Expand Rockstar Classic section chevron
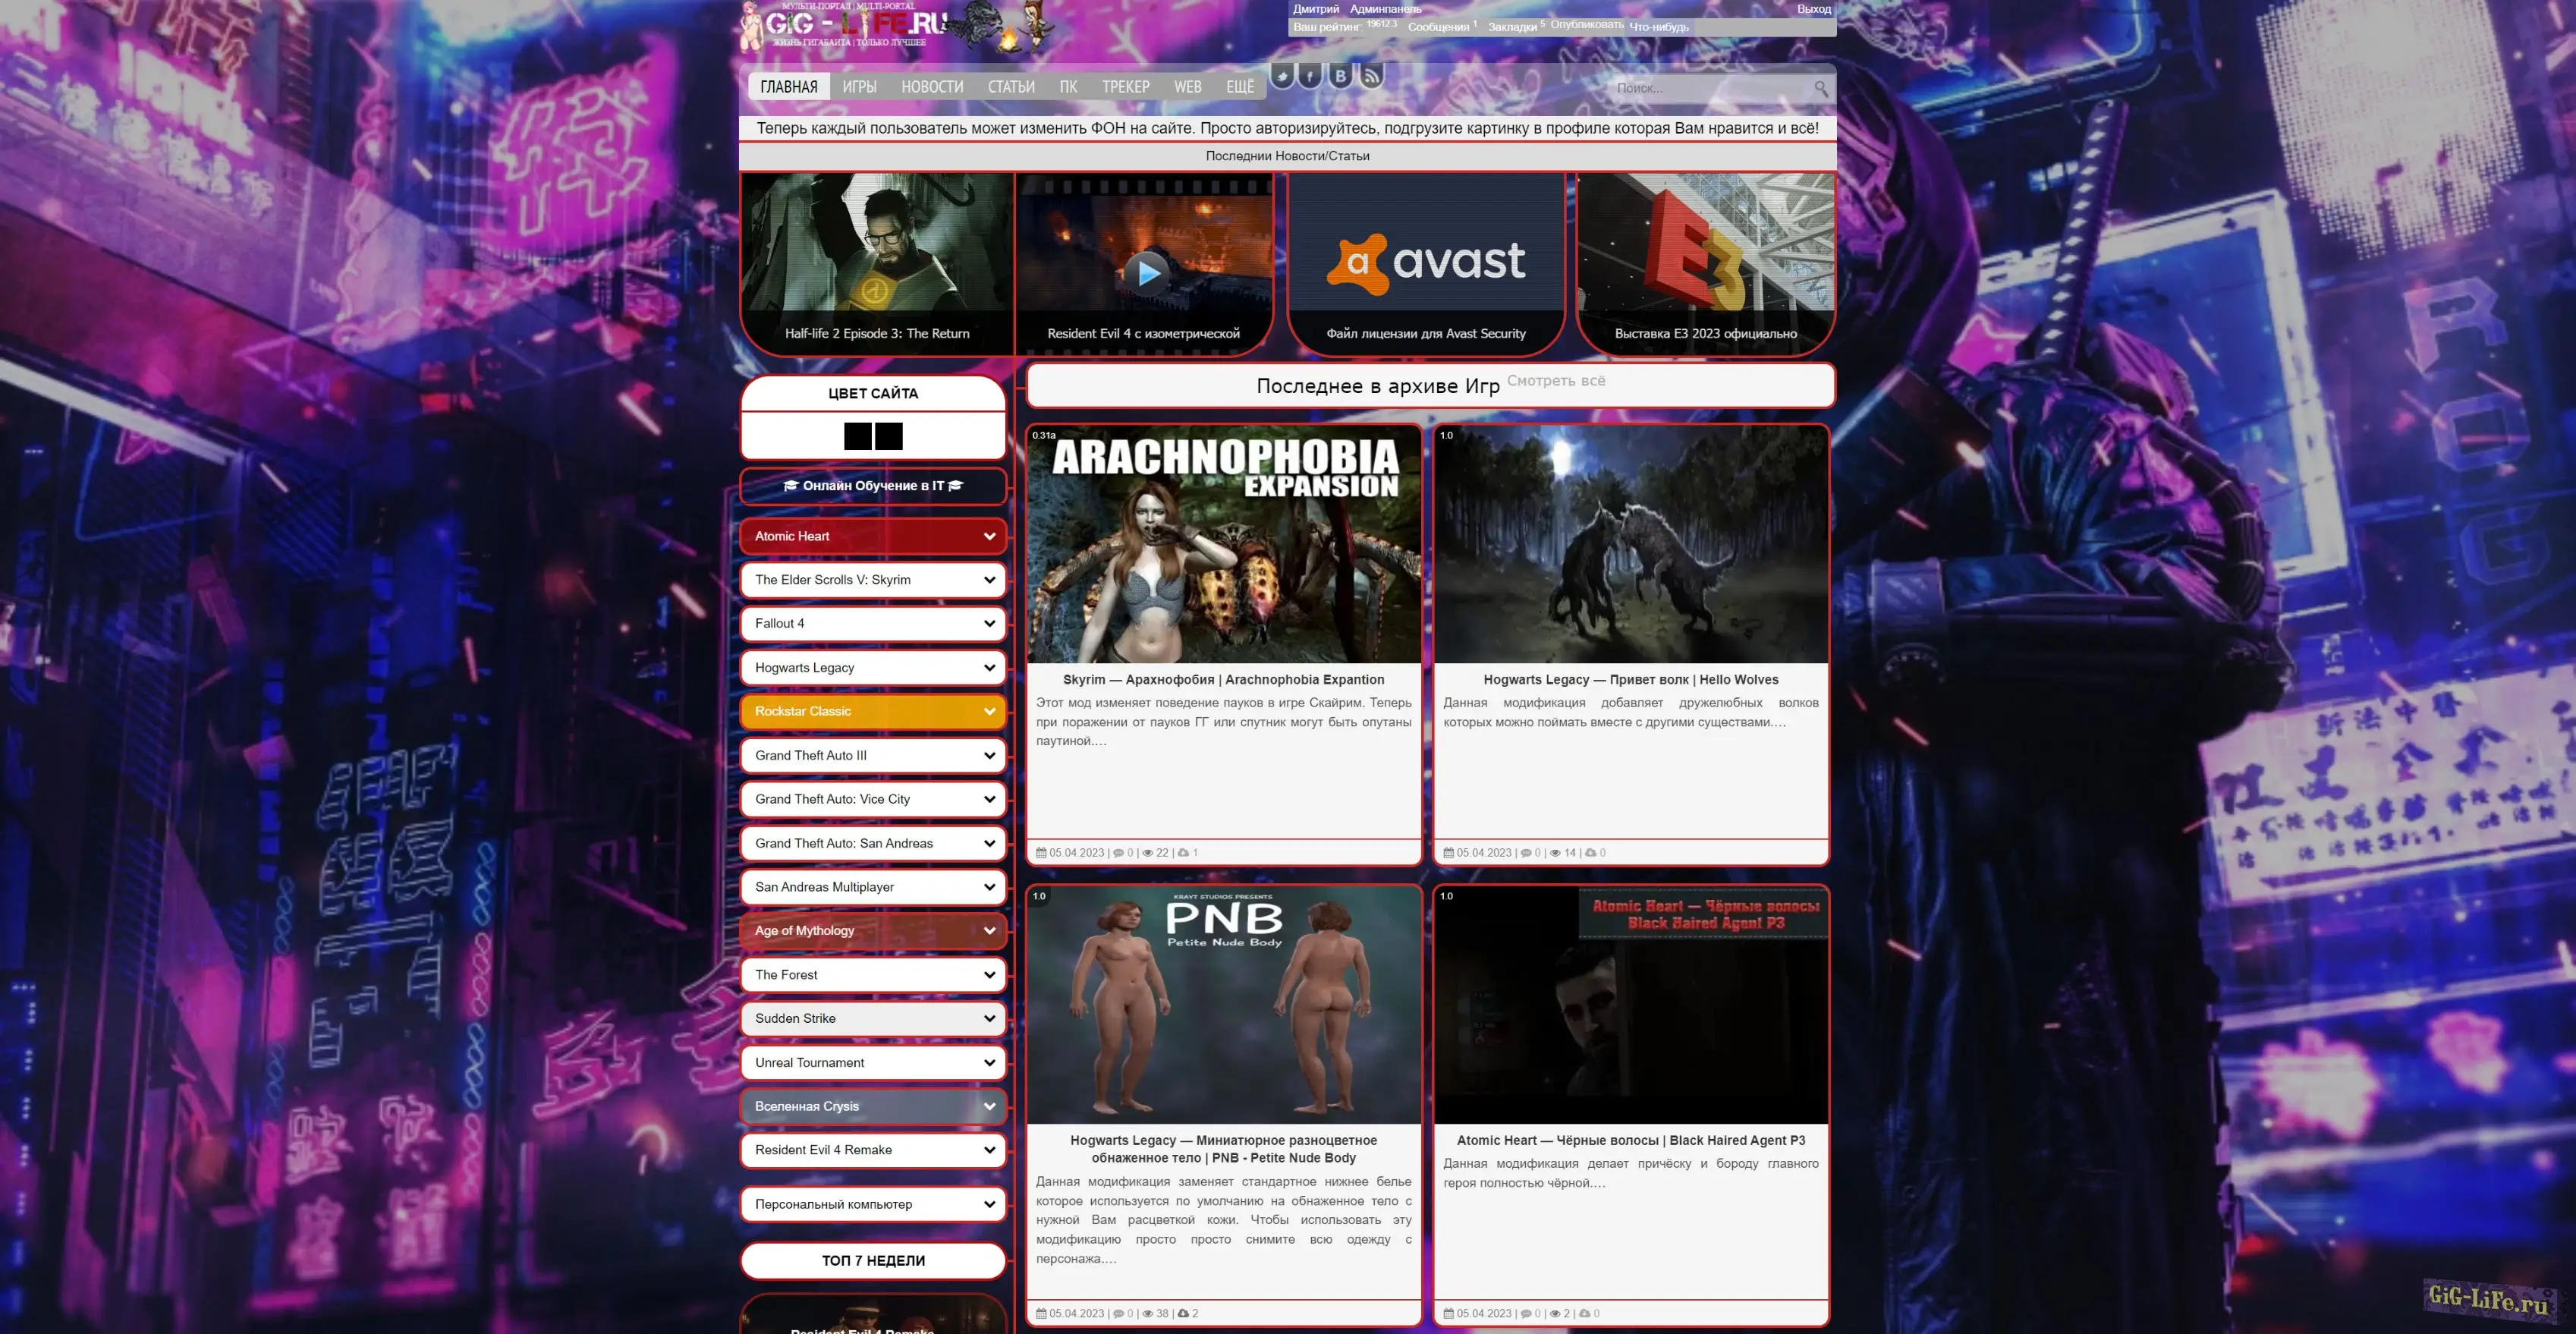The height and width of the screenshot is (1334, 2576). tap(989, 712)
